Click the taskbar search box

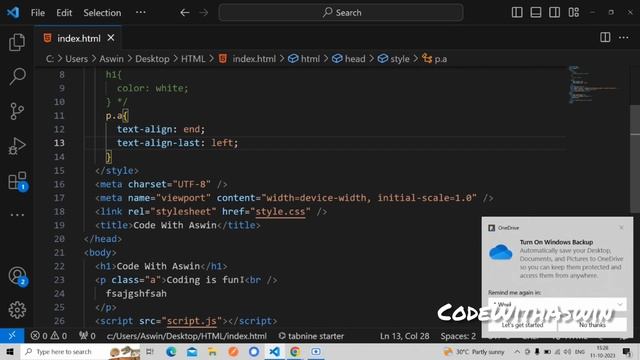tap(80, 351)
